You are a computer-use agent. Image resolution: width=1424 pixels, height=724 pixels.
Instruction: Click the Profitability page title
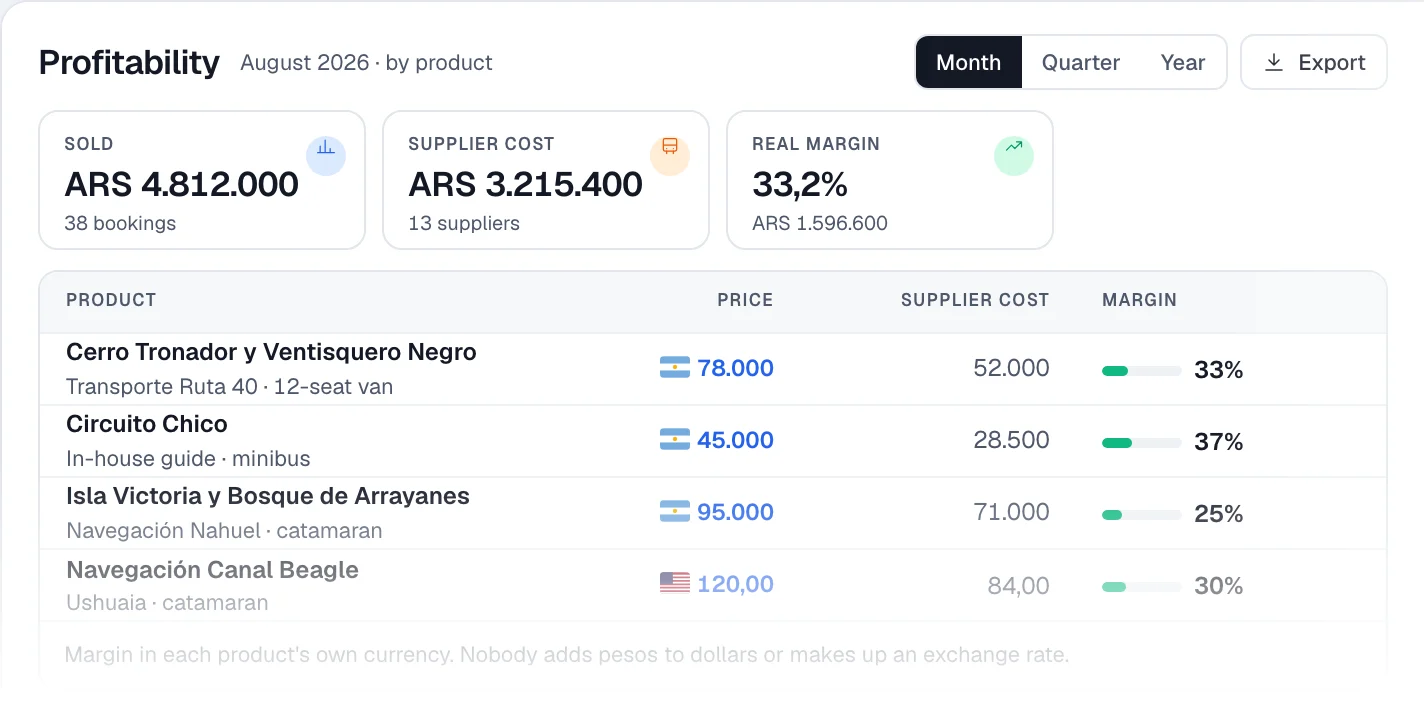pyautogui.click(x=129, y=63)
